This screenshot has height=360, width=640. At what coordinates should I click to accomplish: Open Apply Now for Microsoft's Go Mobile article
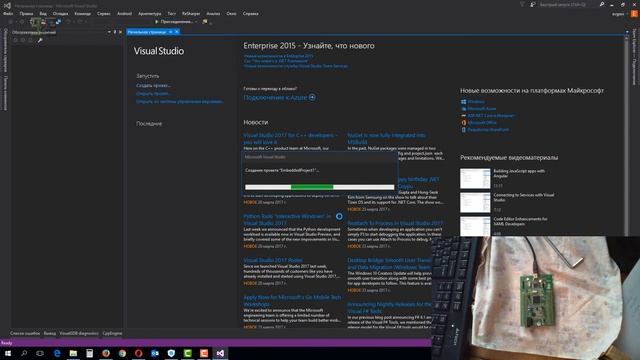coord(292,301)
